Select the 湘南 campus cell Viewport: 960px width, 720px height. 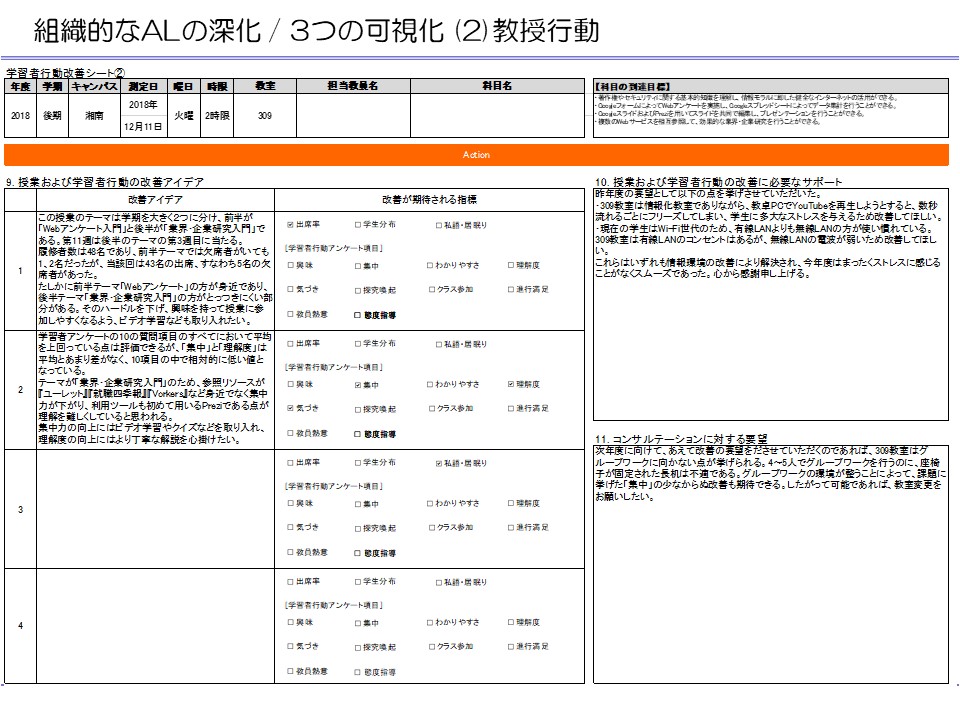click(x=94, y=115)
